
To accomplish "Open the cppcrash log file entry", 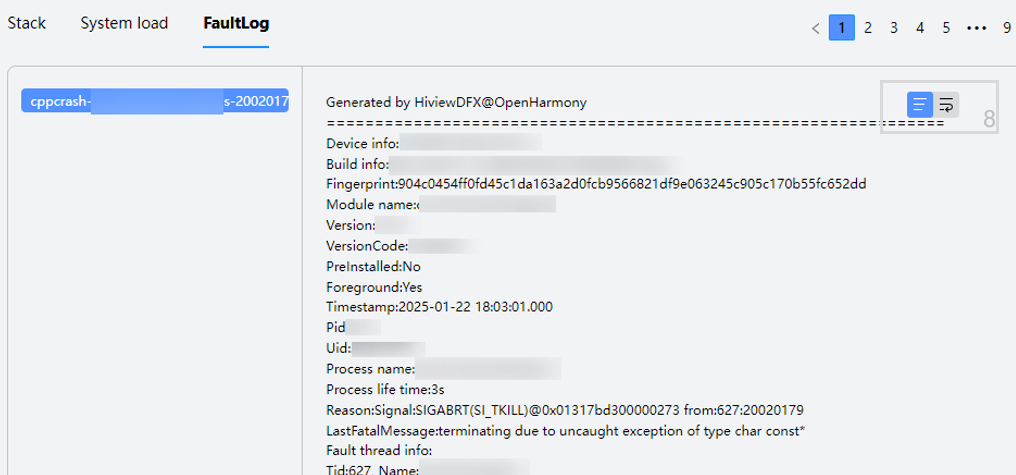I will [155, 102].
